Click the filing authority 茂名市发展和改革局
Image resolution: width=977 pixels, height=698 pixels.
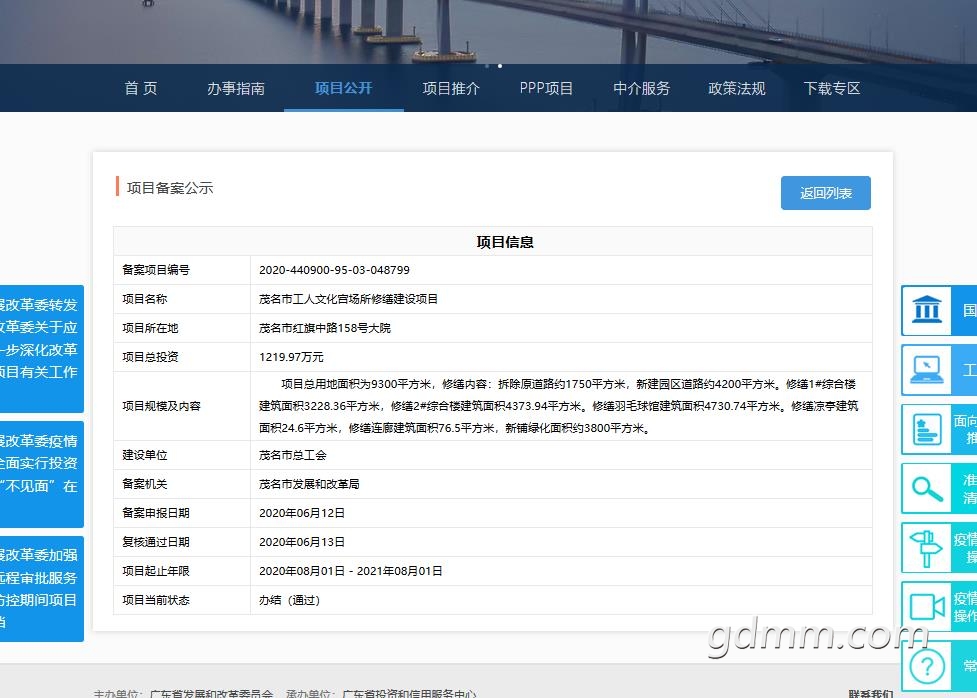(309, 484)
